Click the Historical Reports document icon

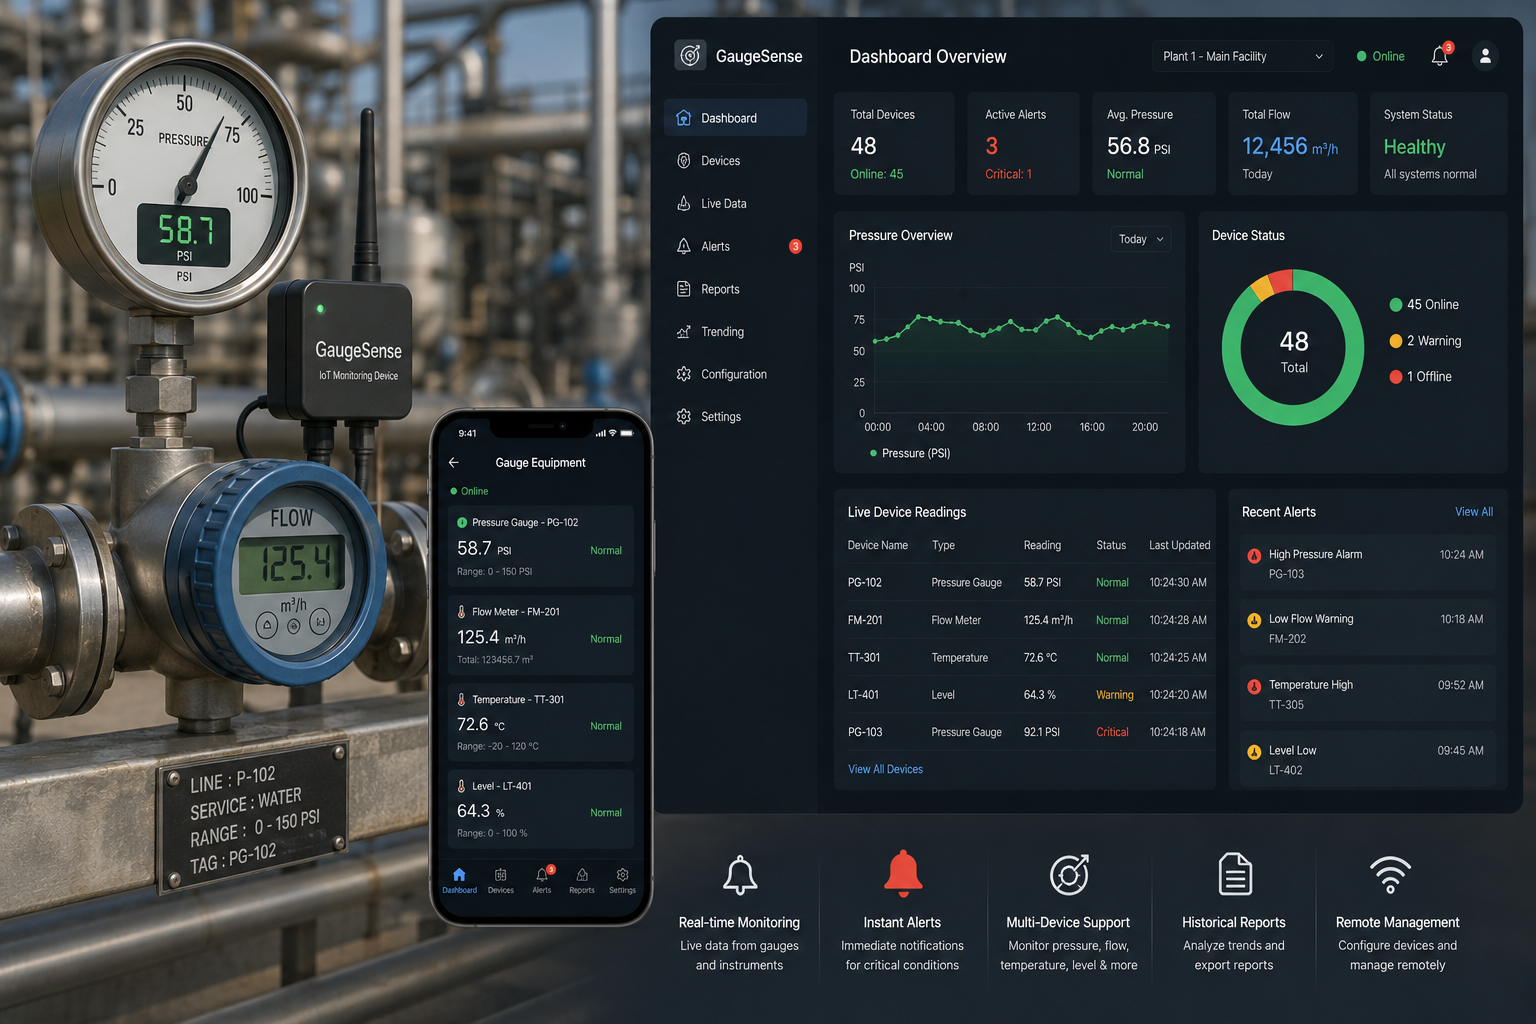(x=1235, y=874)
